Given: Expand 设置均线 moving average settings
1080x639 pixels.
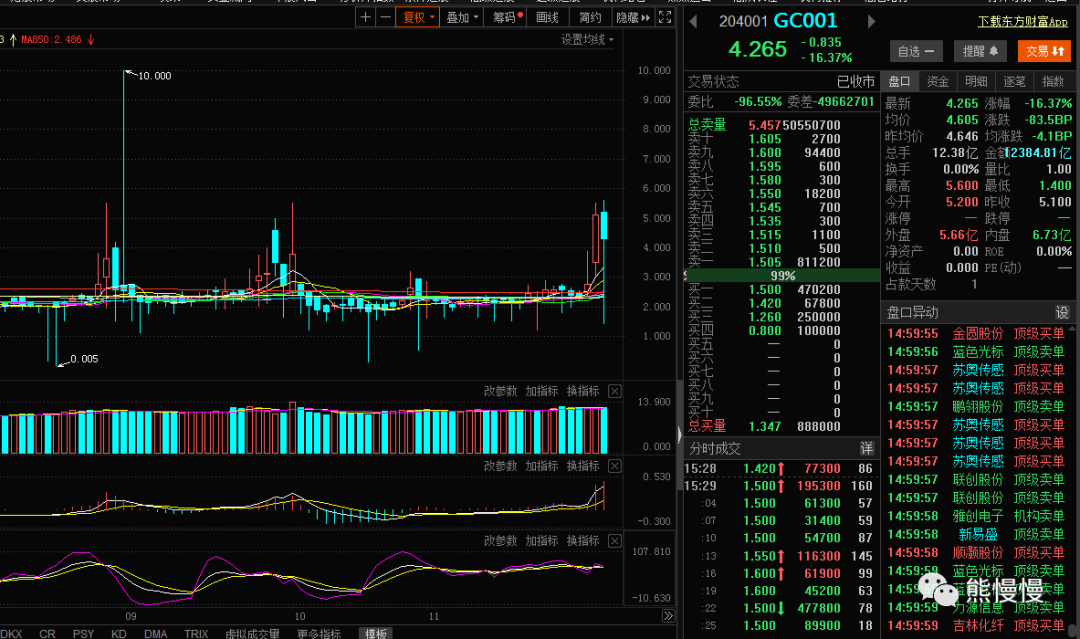Looking at the screenshot, I should pos(587,40).
